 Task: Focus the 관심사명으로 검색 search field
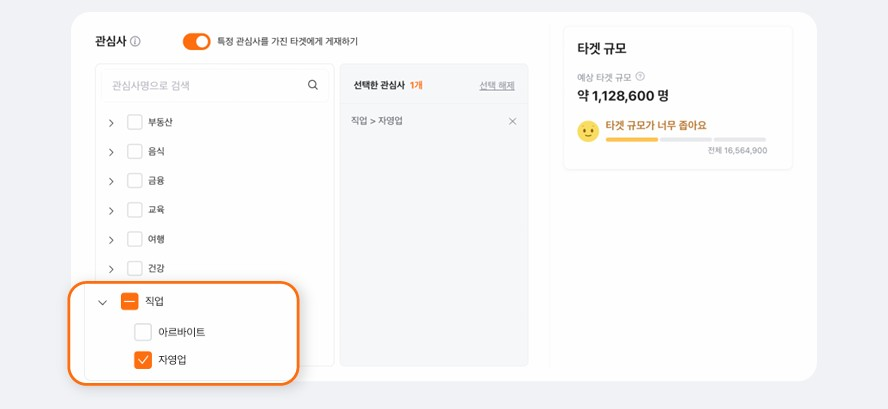pyautogui.click(x=215, y=86)
